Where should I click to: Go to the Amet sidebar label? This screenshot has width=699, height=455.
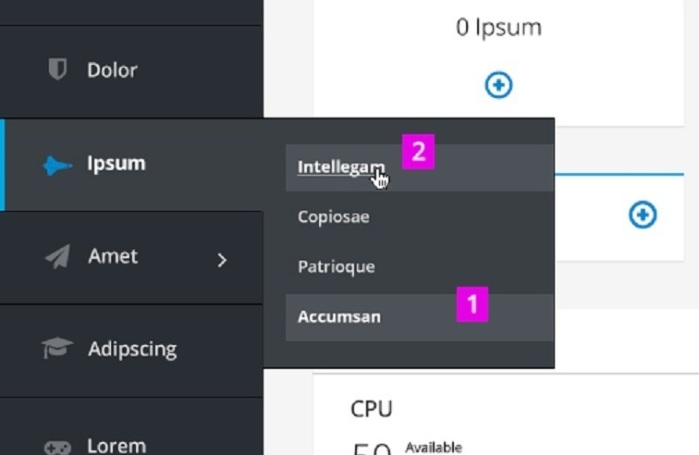(x=113, y=256)
